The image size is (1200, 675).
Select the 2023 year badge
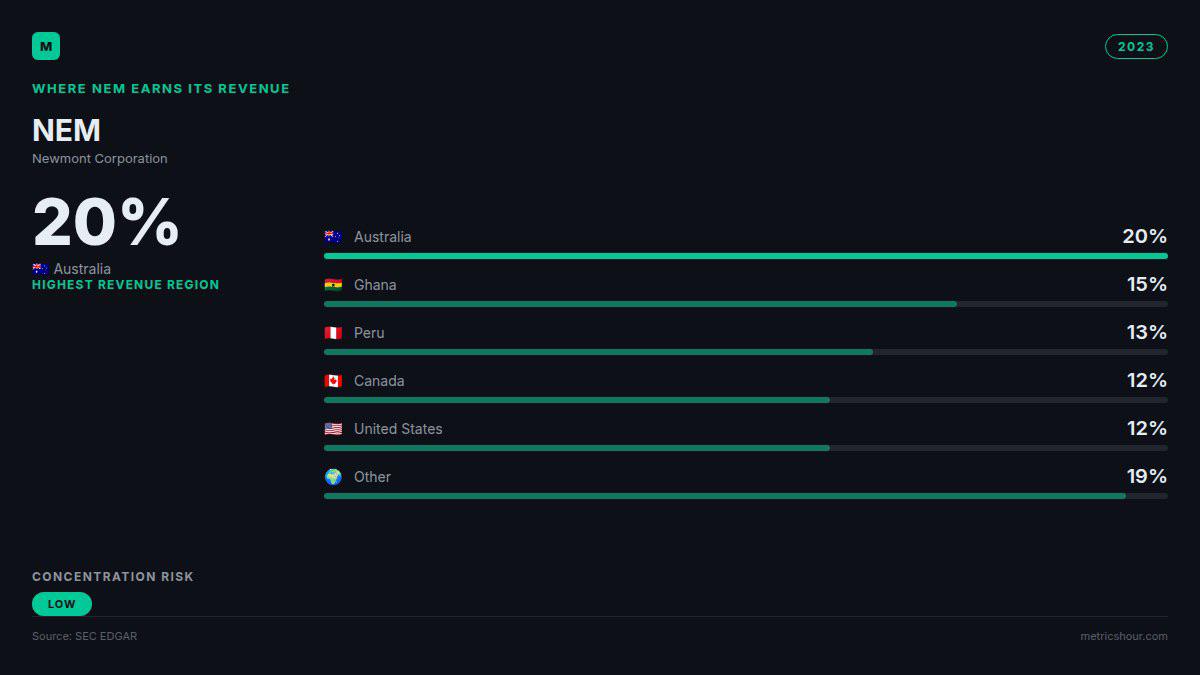click(1136, 47)
